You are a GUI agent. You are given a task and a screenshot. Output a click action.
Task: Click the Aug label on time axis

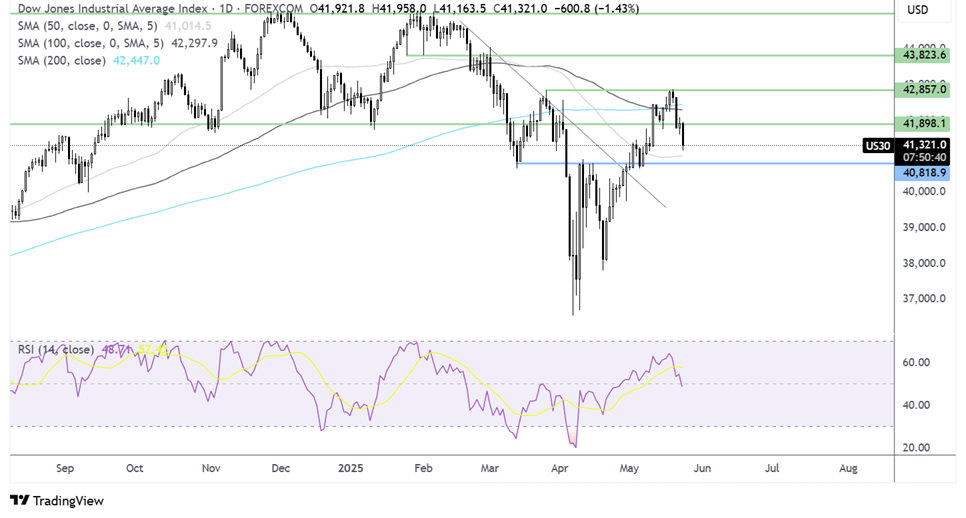tap(848, 468)
